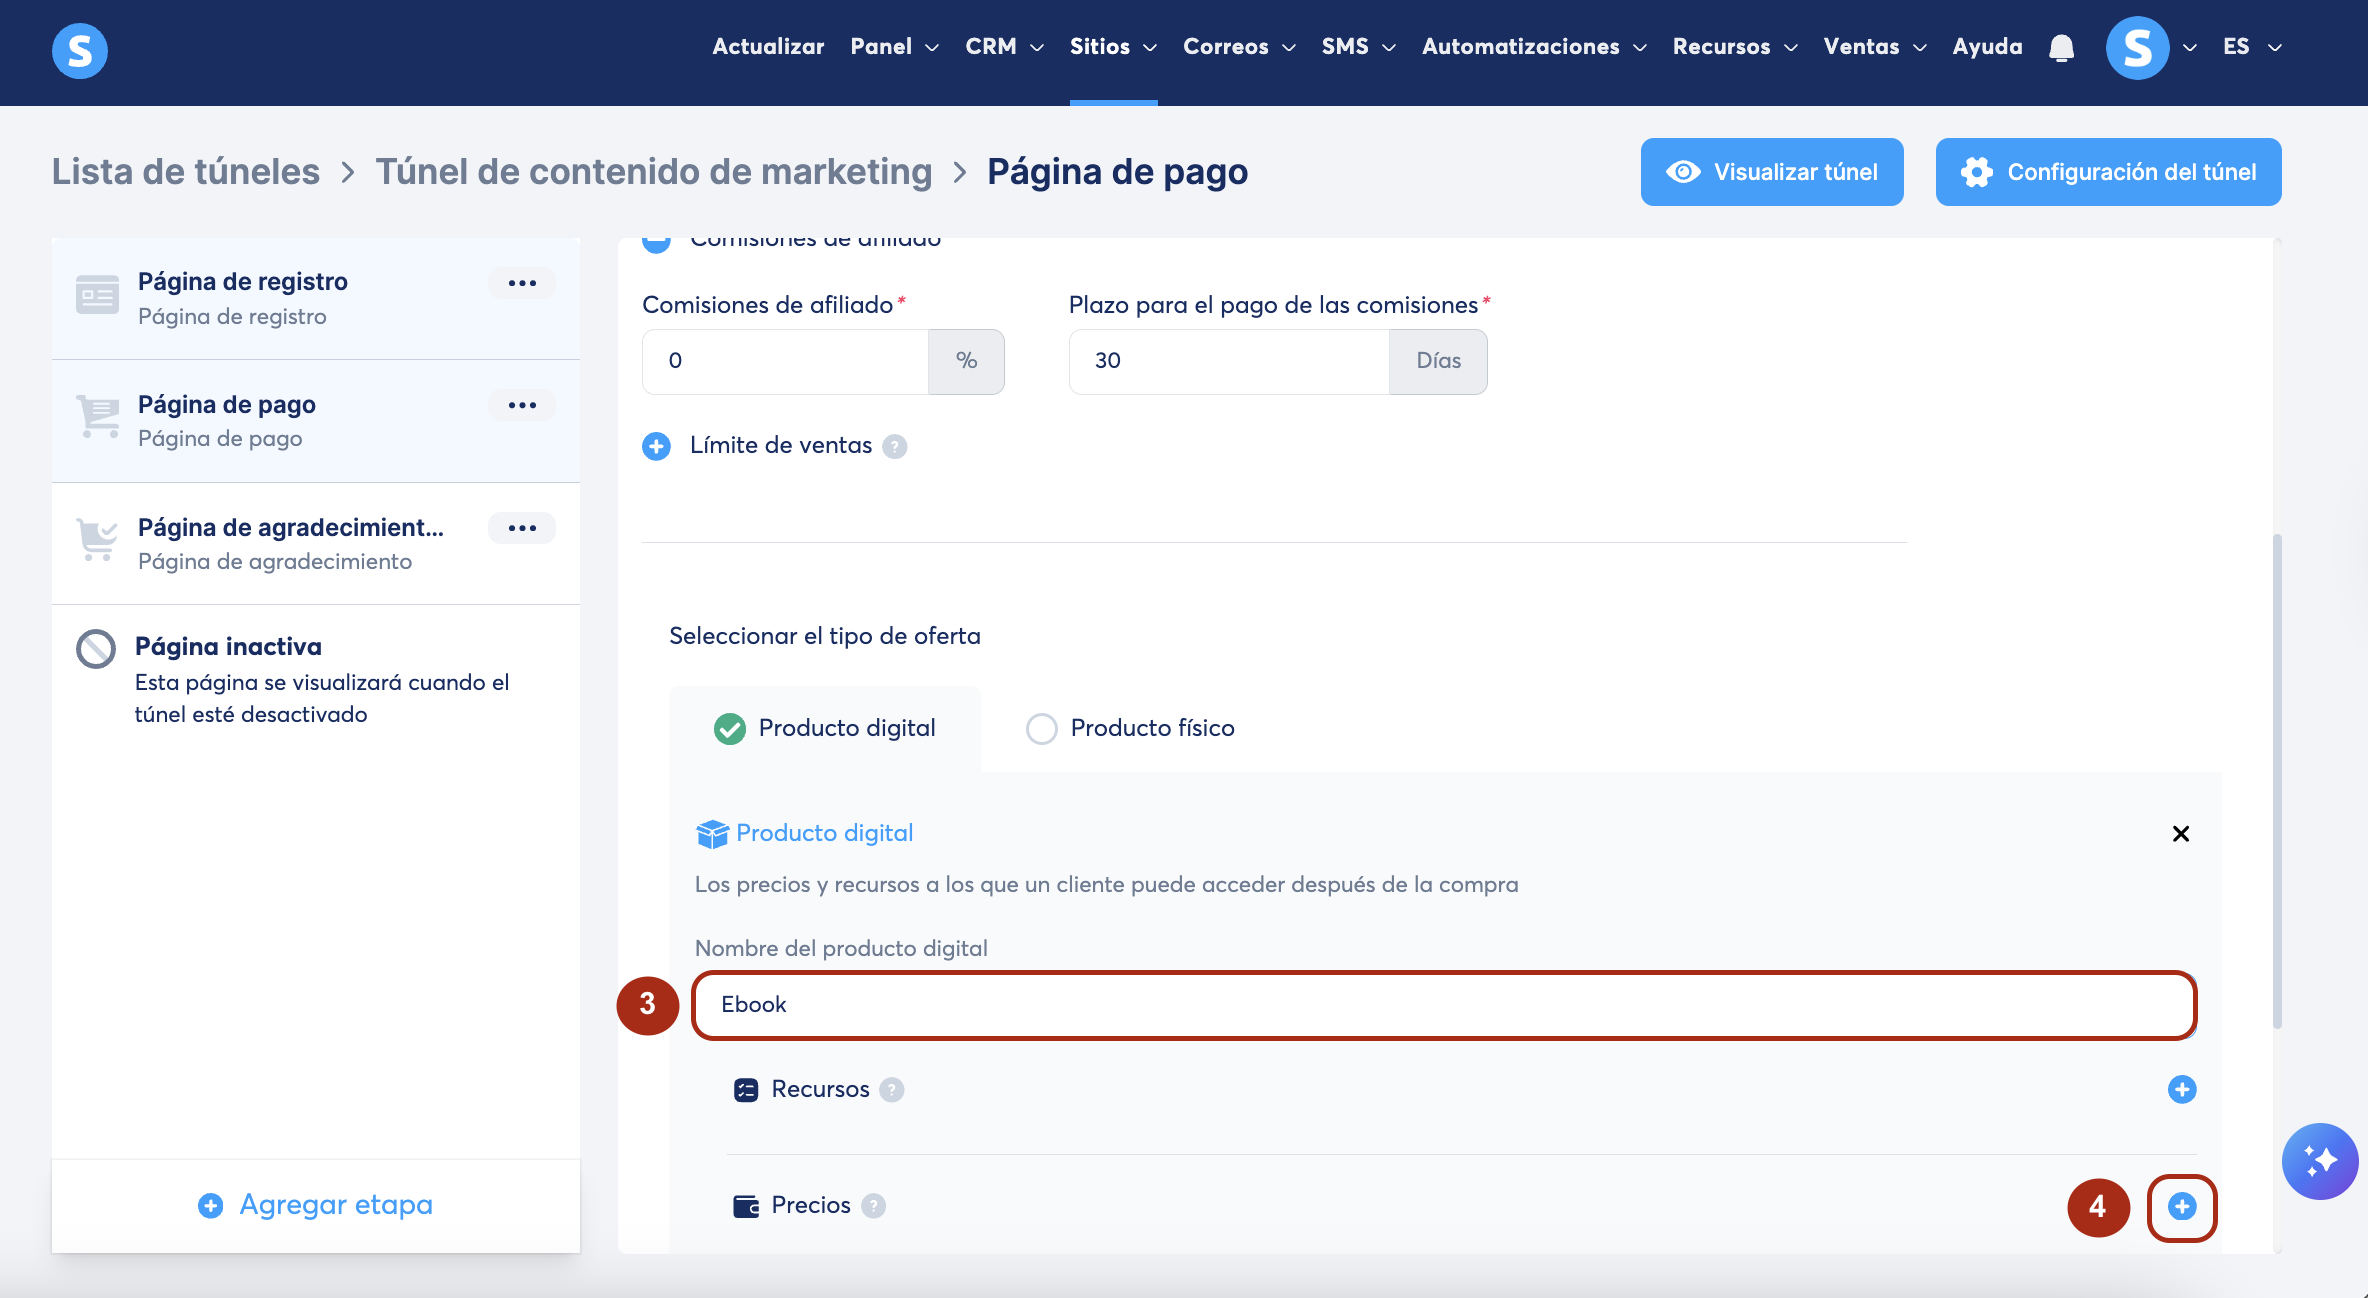
Task: Select the Producto físico radio button
Action: click(x=1041, y=729)
